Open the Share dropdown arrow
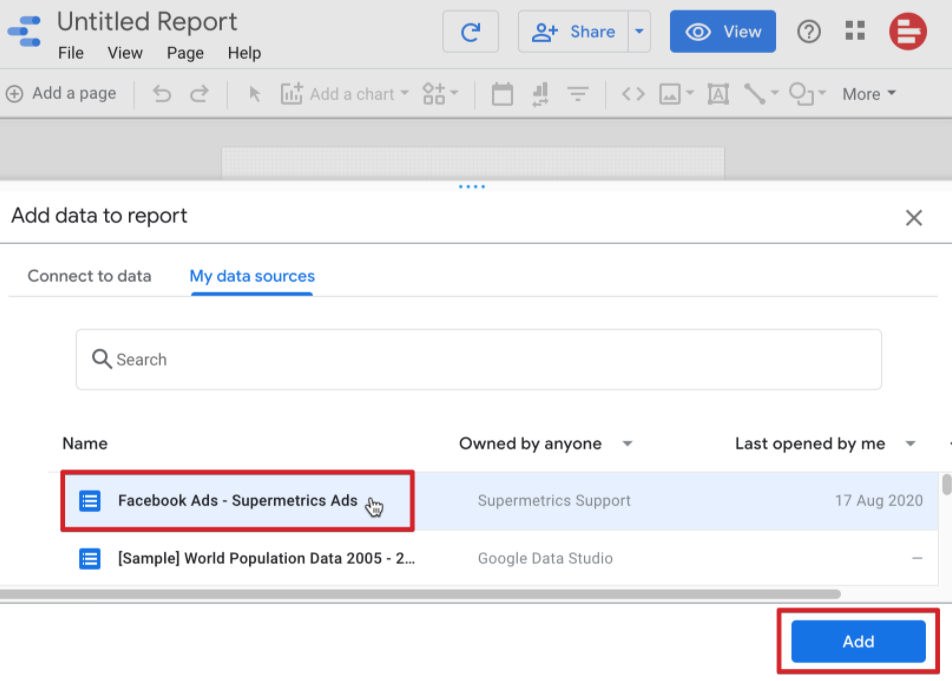The width and height of the screenshot is (952, 681). (x=639, y=32)
